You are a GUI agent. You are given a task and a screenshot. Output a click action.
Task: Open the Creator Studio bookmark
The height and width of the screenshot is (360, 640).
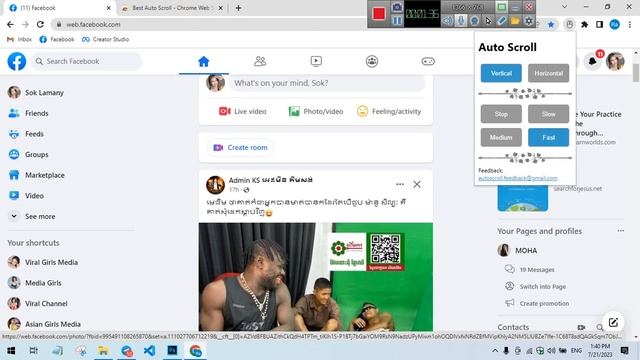[105, 39]
